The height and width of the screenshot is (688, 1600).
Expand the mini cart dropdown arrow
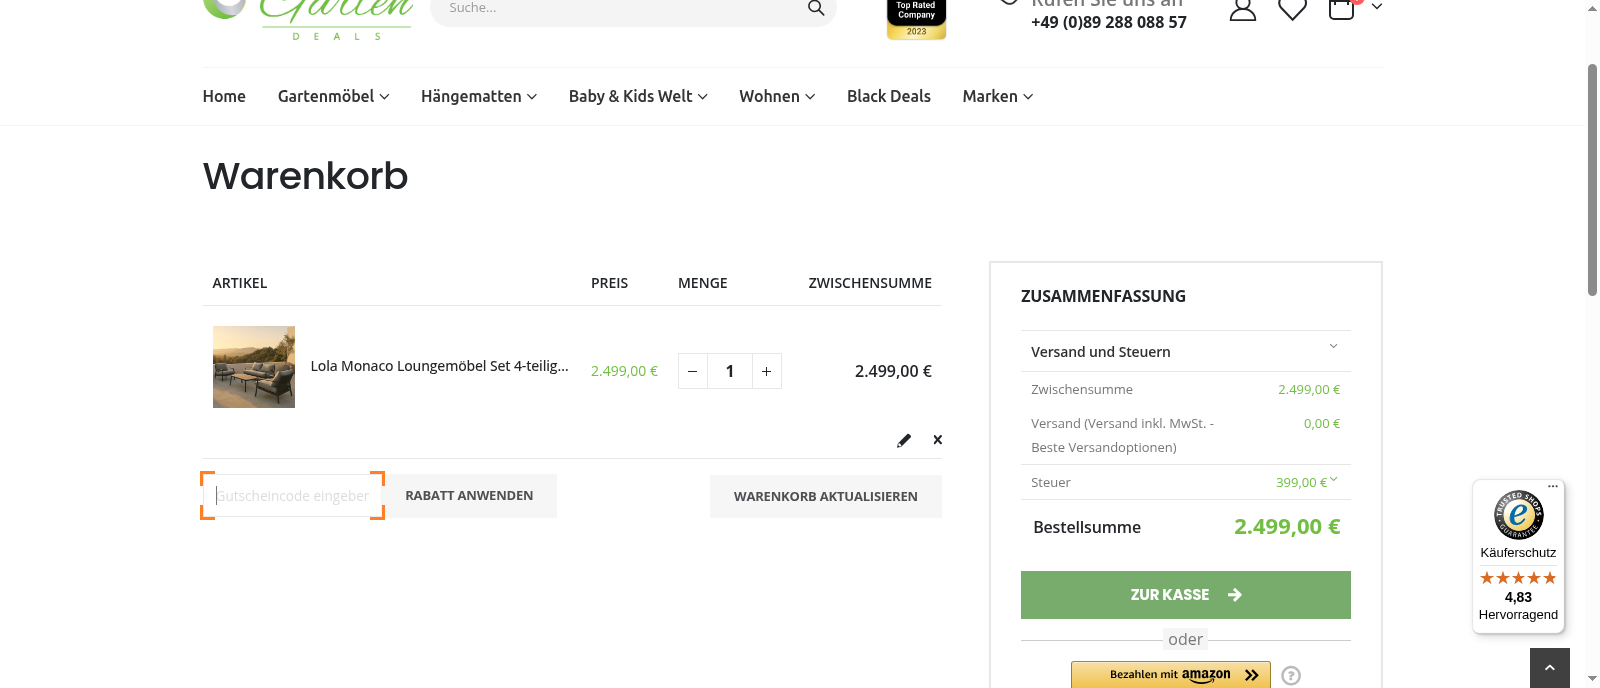coord(1377,7)
